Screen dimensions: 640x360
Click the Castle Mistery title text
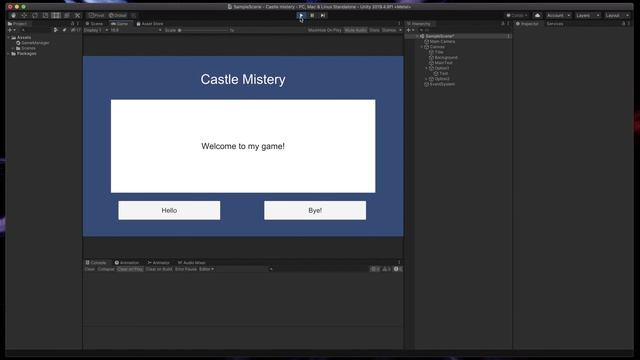[x=243, y=79]
